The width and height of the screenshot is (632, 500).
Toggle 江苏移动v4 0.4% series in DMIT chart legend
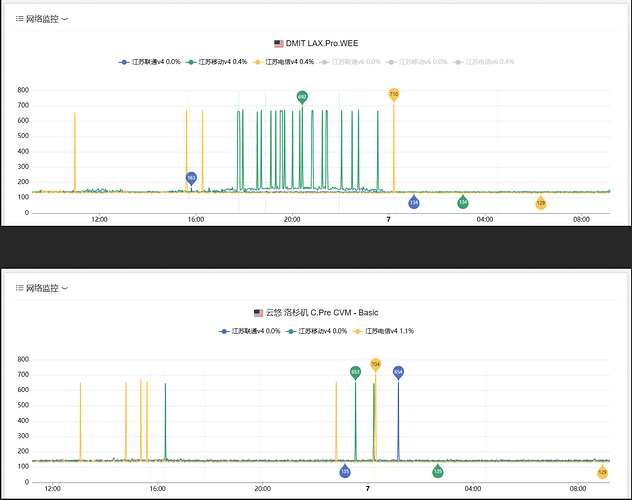pyautogui.click(x=216, y=62)
